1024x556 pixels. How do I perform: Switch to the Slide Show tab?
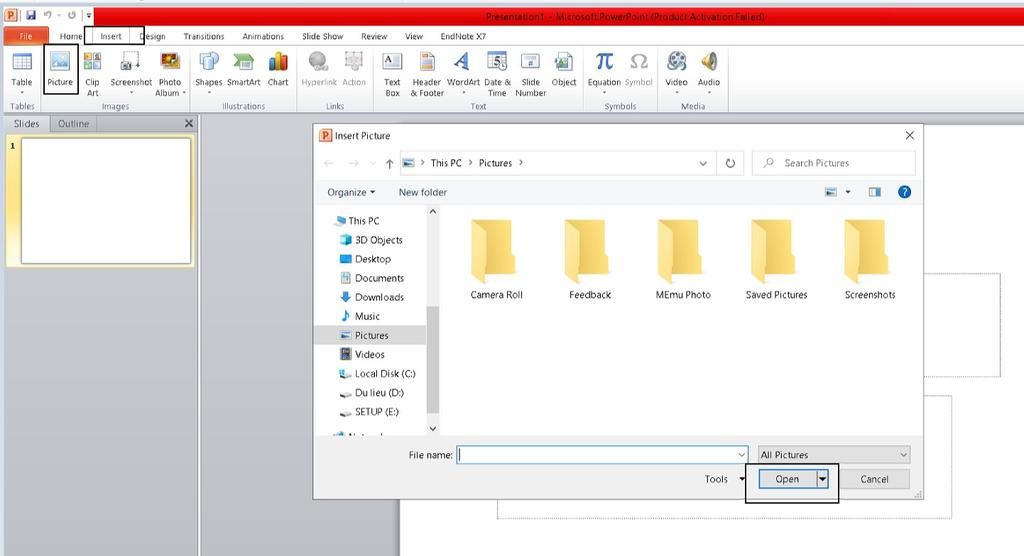(323, 36)
